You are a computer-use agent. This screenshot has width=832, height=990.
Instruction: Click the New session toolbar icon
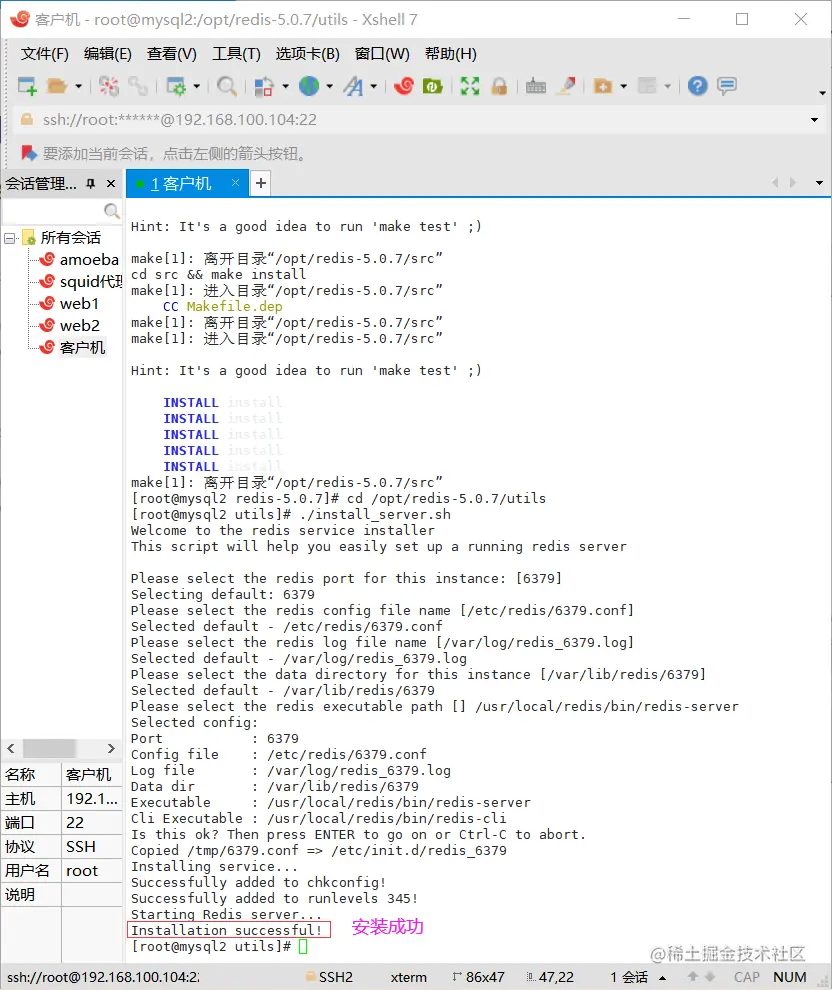point(27,86)
